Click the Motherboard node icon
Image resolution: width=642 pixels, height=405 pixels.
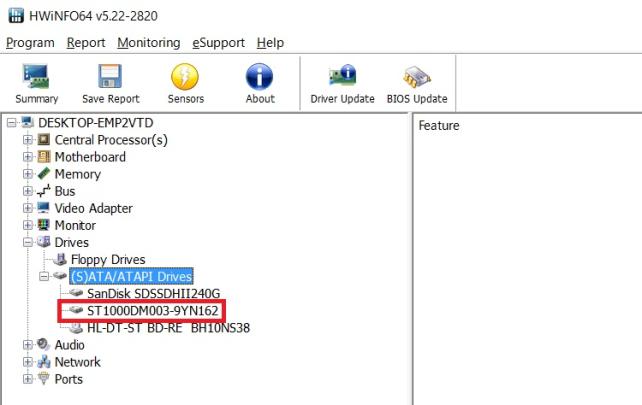44,157
